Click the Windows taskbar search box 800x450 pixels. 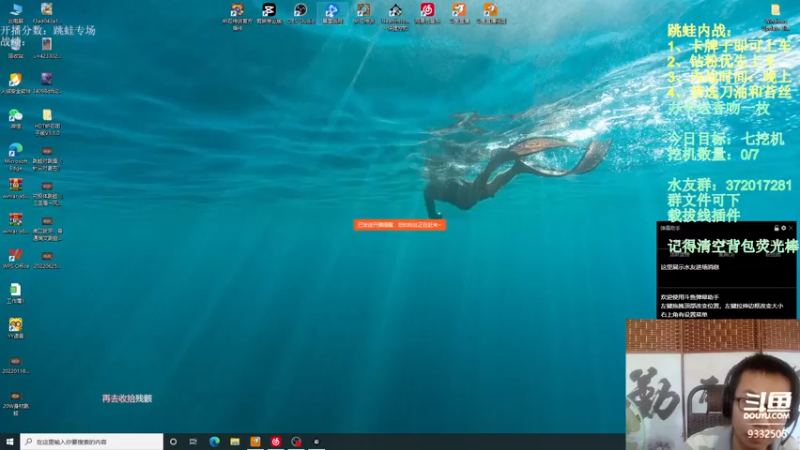[92, 442]
